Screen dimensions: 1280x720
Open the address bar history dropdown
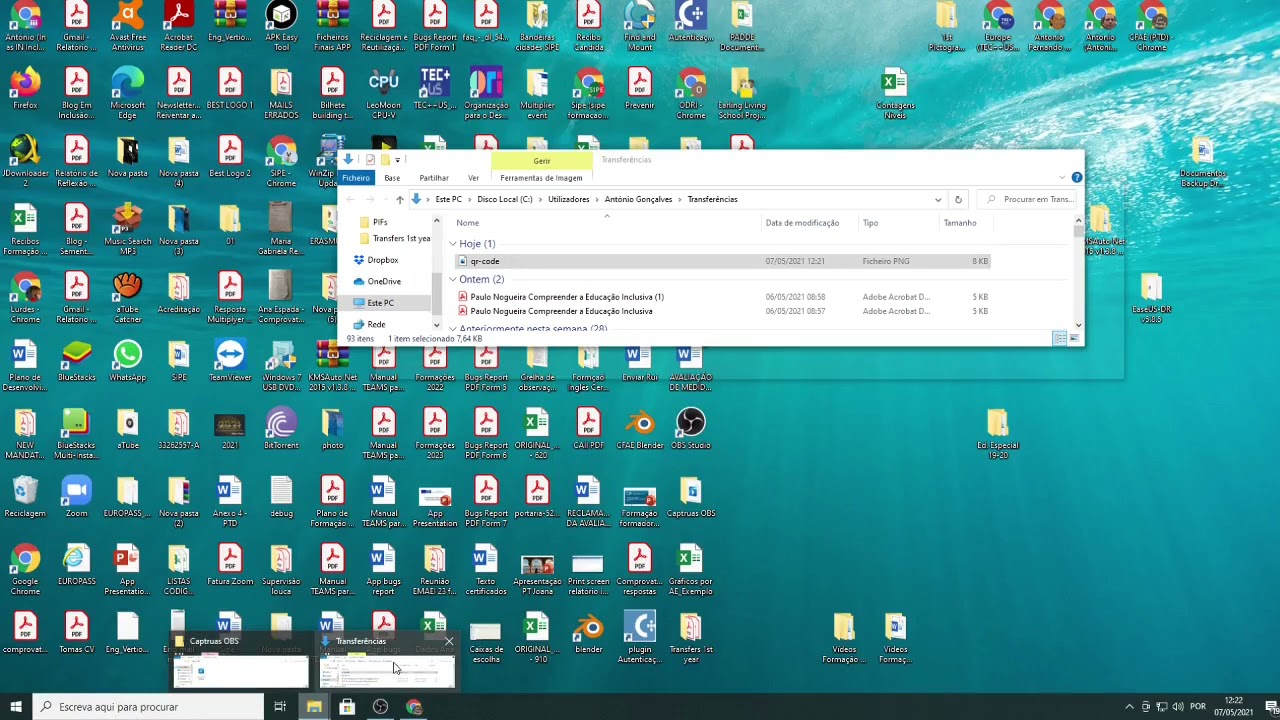coord(938,199)
